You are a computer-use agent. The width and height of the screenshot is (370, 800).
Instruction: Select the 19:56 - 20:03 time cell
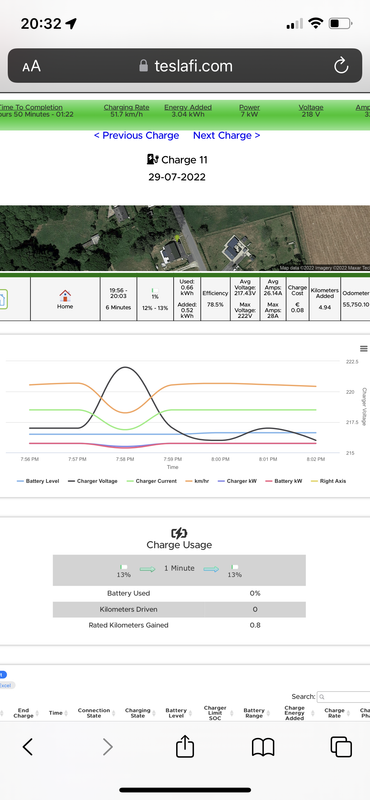coord(118,299)
